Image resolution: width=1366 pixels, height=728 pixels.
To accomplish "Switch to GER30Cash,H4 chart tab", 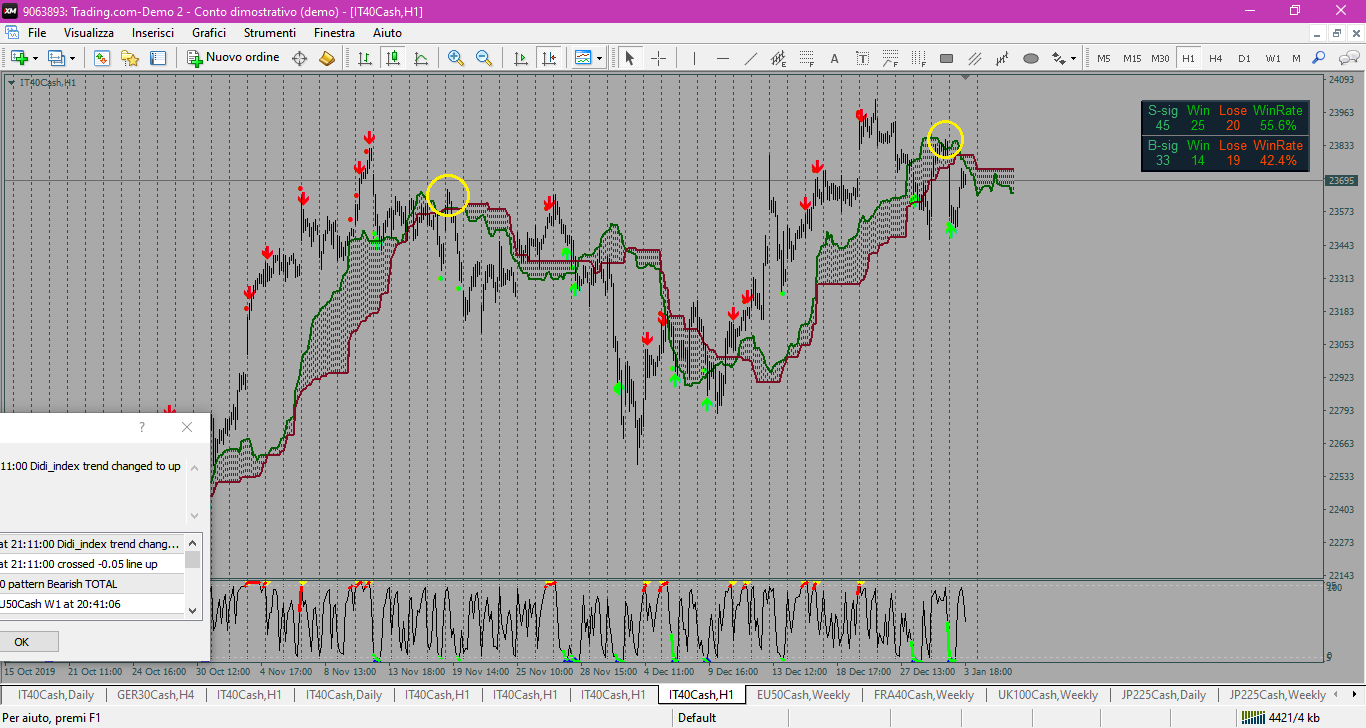I will coord(156,695).
